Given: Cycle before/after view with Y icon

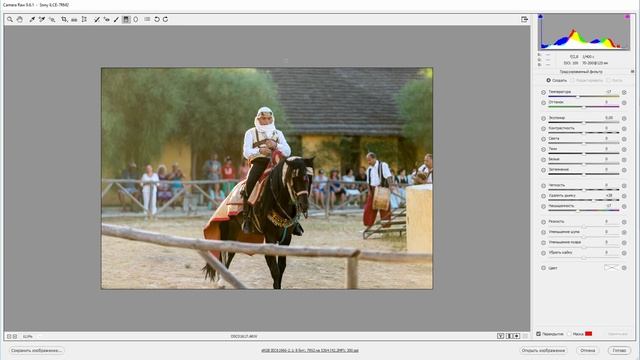Looking at the screenshot, I should 500,336.
